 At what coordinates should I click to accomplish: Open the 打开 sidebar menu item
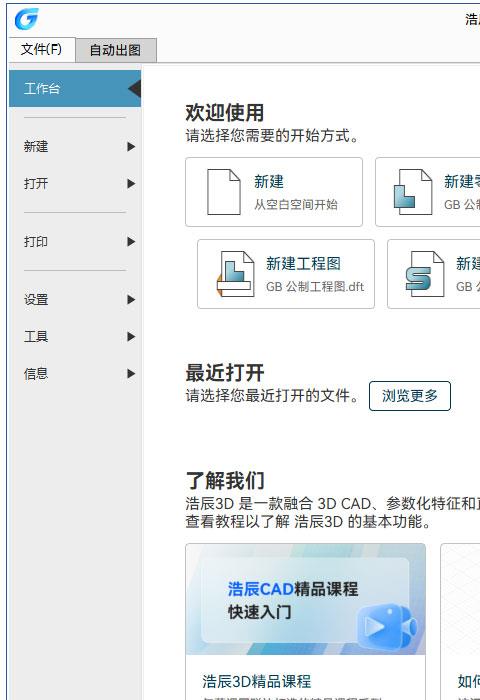[x=75, y=183]
